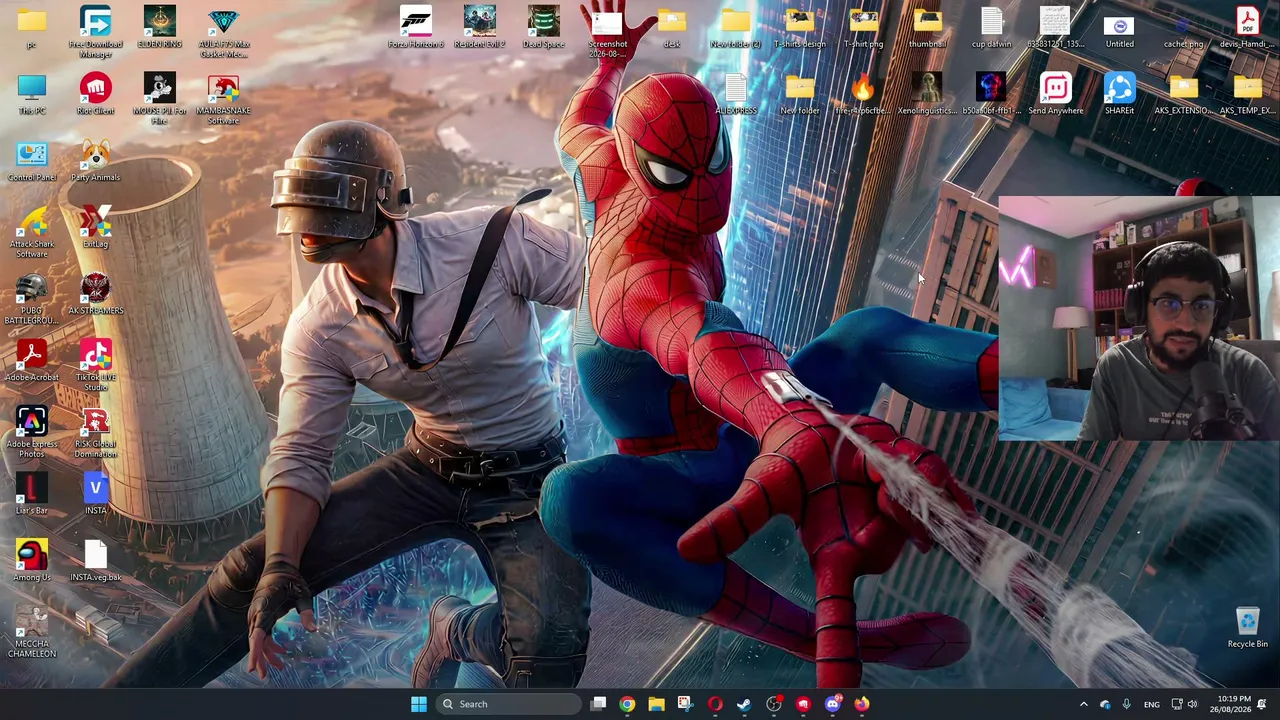
Task: Select the 'desk' folder on desktop
Action: tap(672, 28)
